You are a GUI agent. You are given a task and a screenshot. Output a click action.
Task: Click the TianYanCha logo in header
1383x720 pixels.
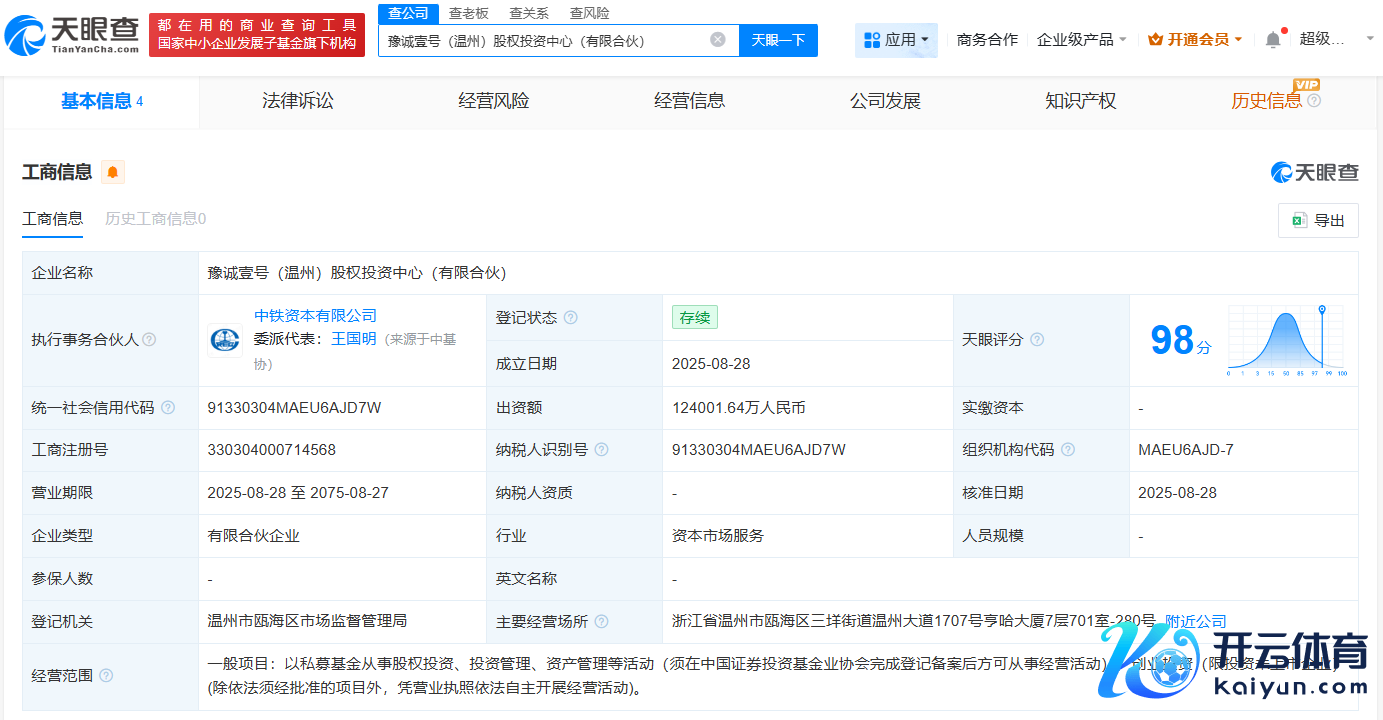point(72,35)
